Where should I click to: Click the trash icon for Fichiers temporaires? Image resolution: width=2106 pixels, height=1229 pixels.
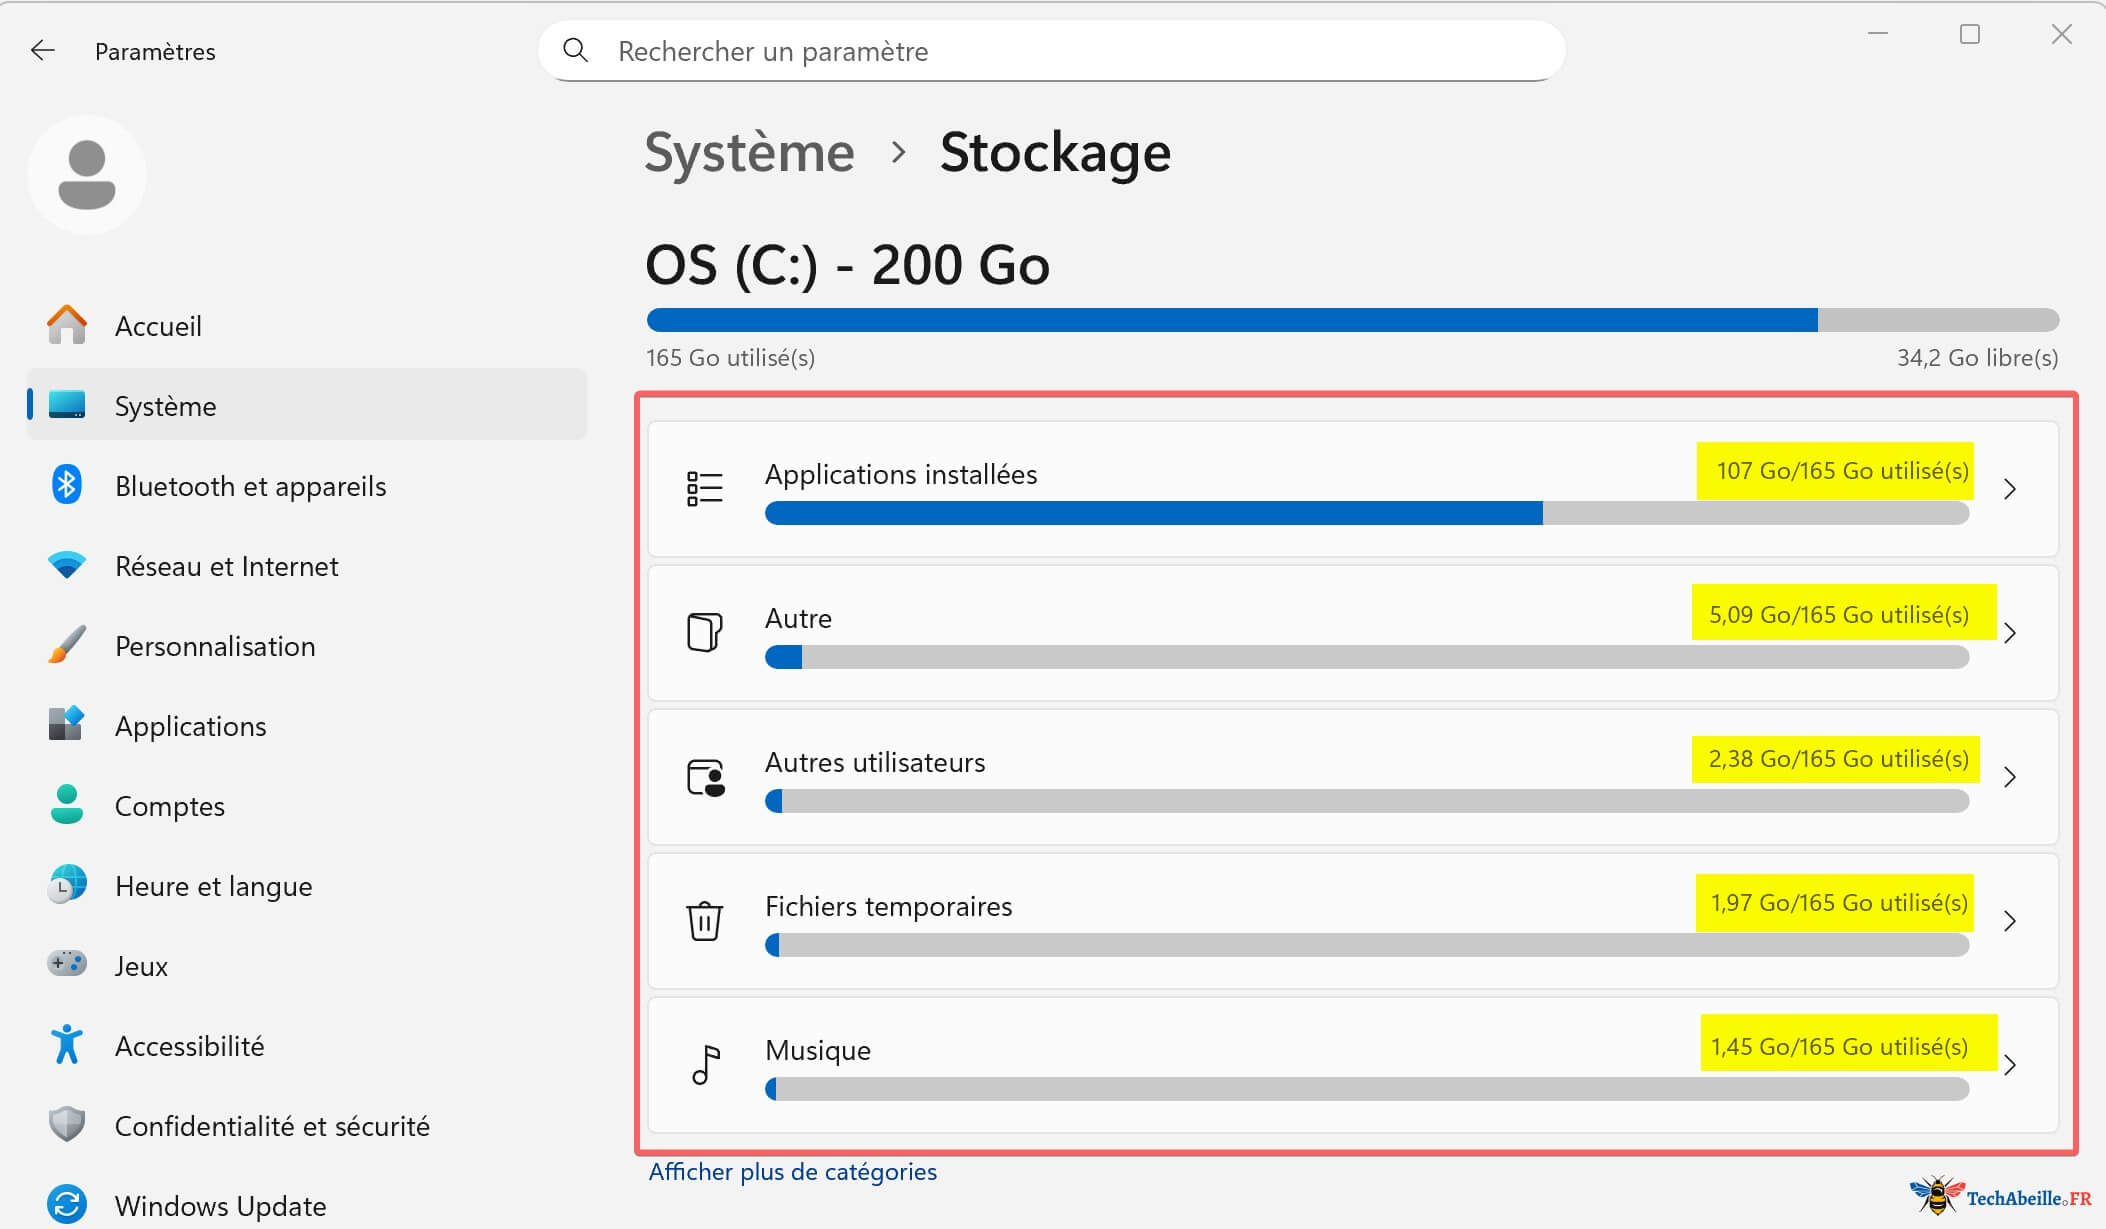[x=704, y=921]
